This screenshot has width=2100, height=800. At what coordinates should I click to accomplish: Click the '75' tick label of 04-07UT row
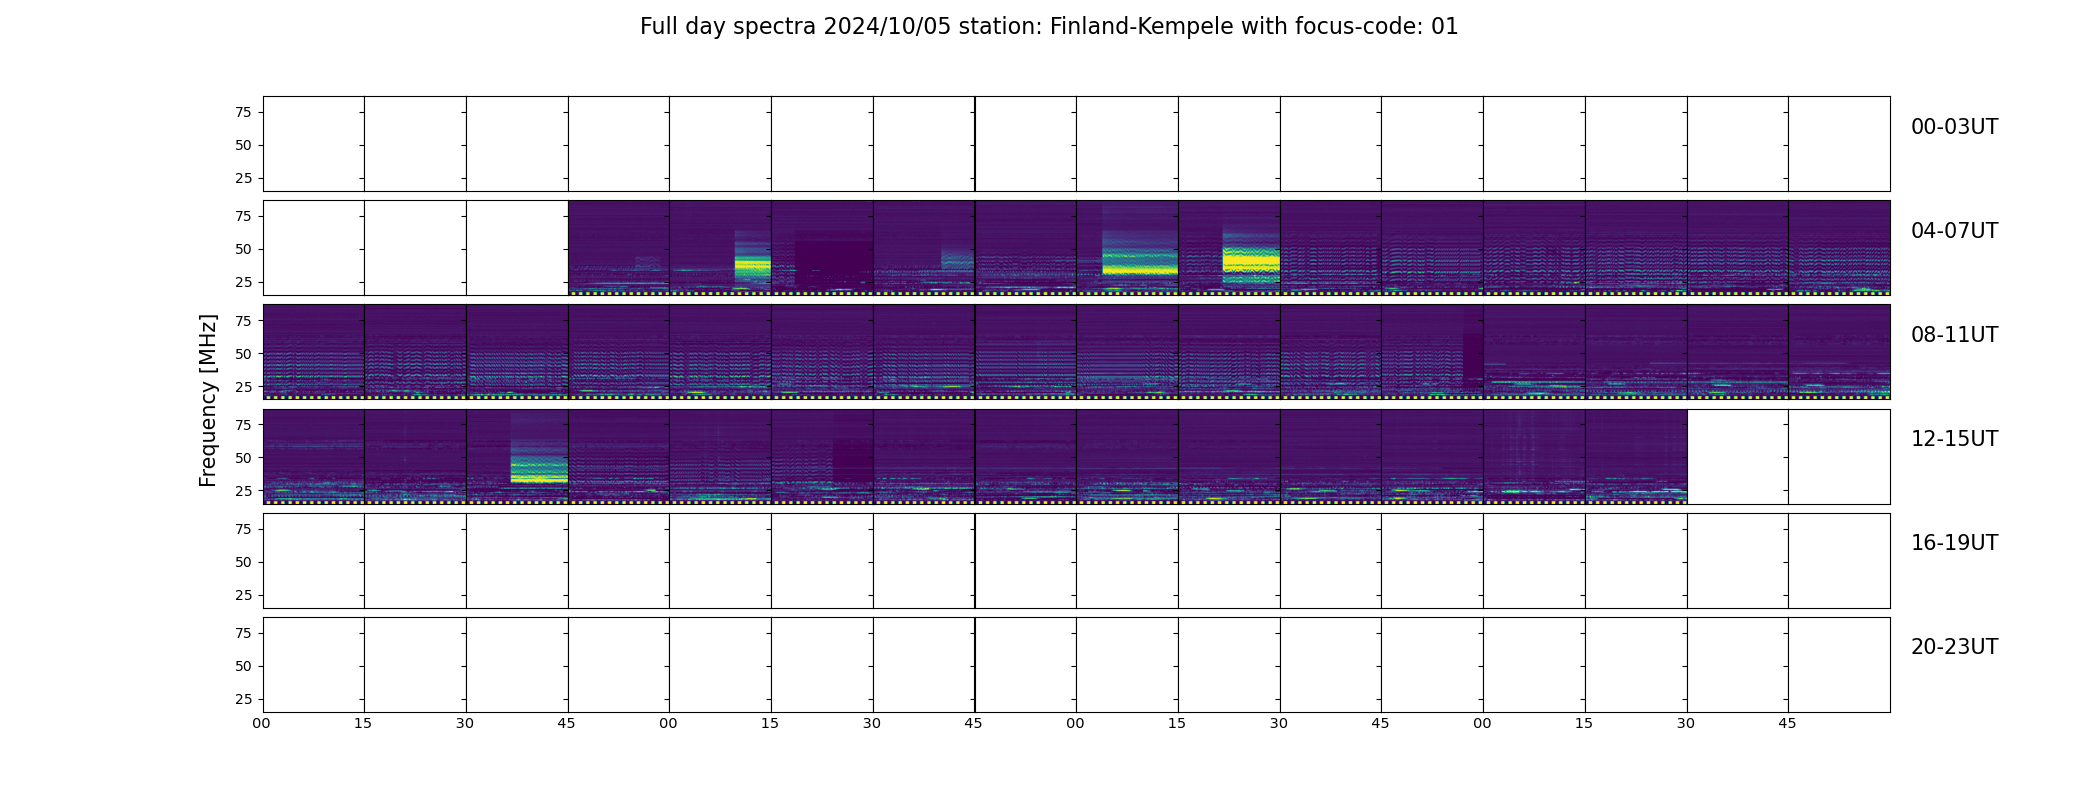[x=243, y=216]
